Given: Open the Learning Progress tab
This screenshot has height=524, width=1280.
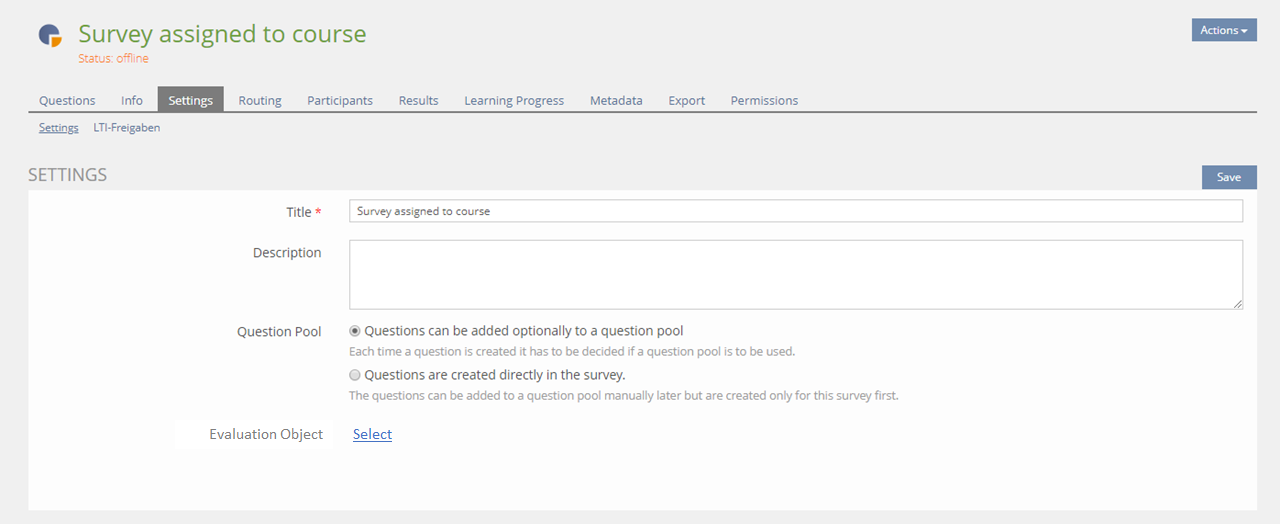Looking at the screenshot, I should [514, 100].
